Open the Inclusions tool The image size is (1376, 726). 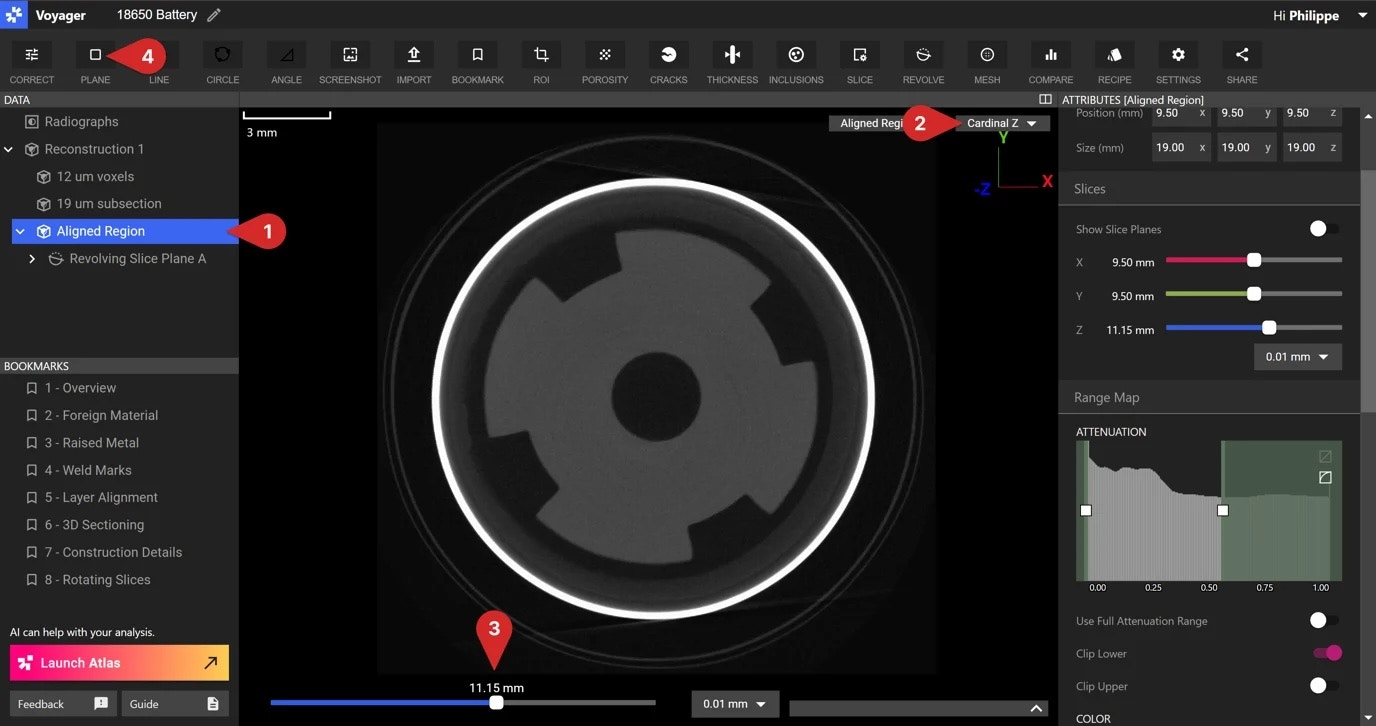pyautogui.click(x=796, y=56)
